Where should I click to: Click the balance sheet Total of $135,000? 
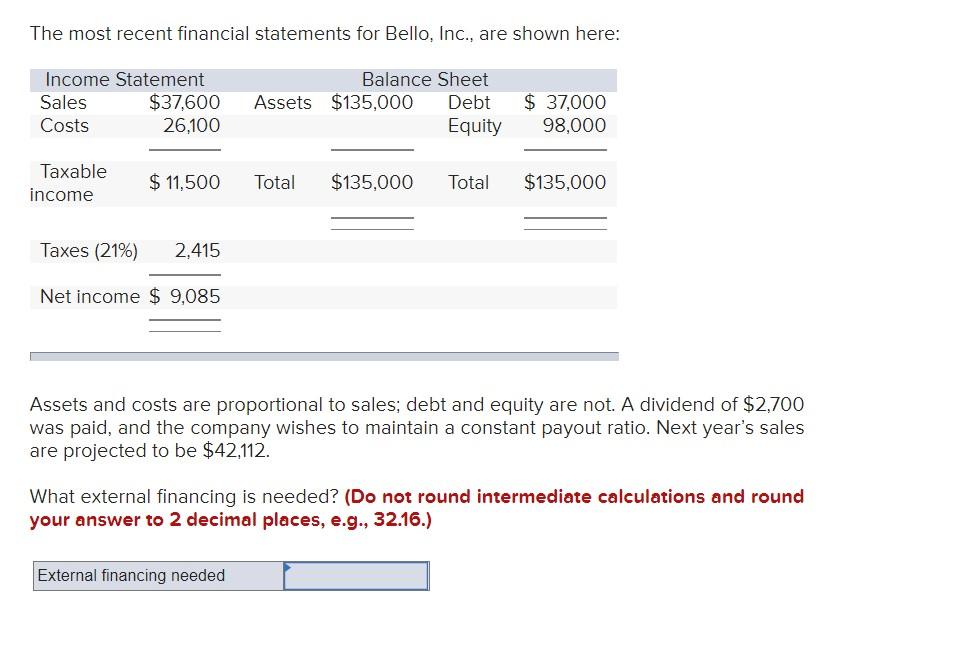(563, 182)
